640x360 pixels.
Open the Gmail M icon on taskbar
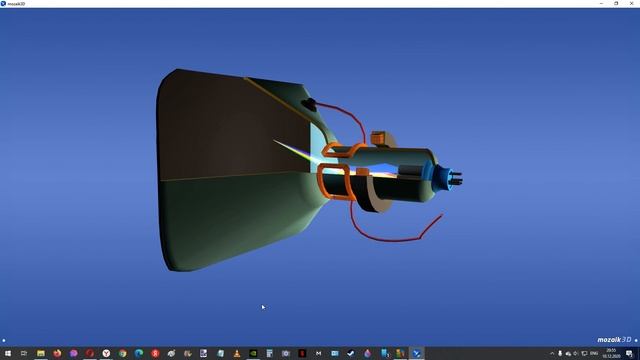coord(318,353)
